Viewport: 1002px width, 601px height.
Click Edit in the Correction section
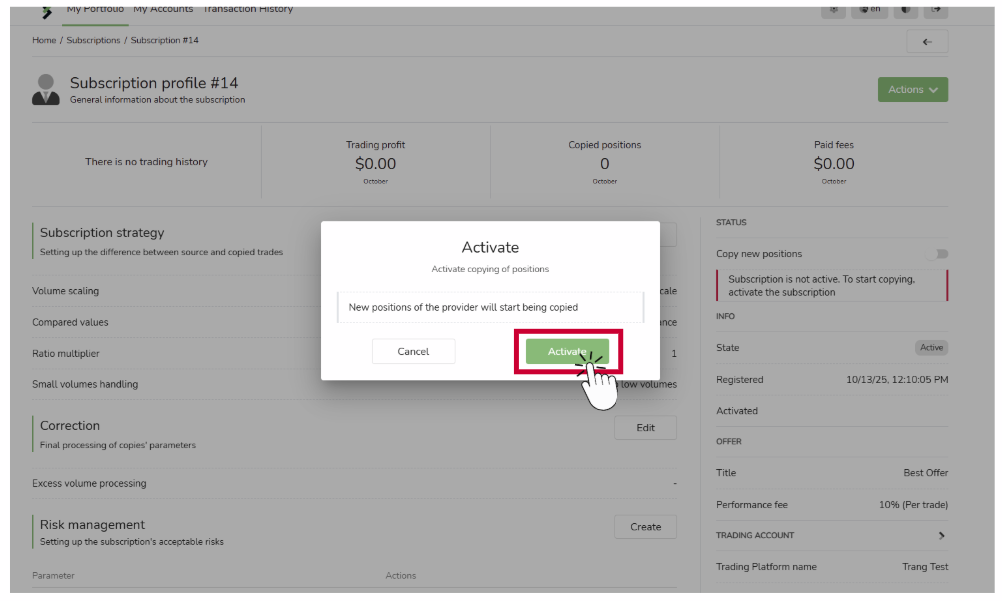click(x=645, y=428)
